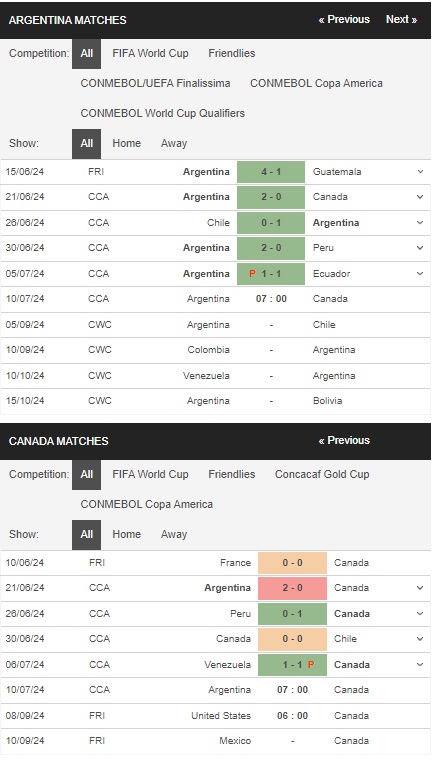Expand the Chile 0-1 Argentina match details
The image size is (434, 760).
(x=420, y=222)
